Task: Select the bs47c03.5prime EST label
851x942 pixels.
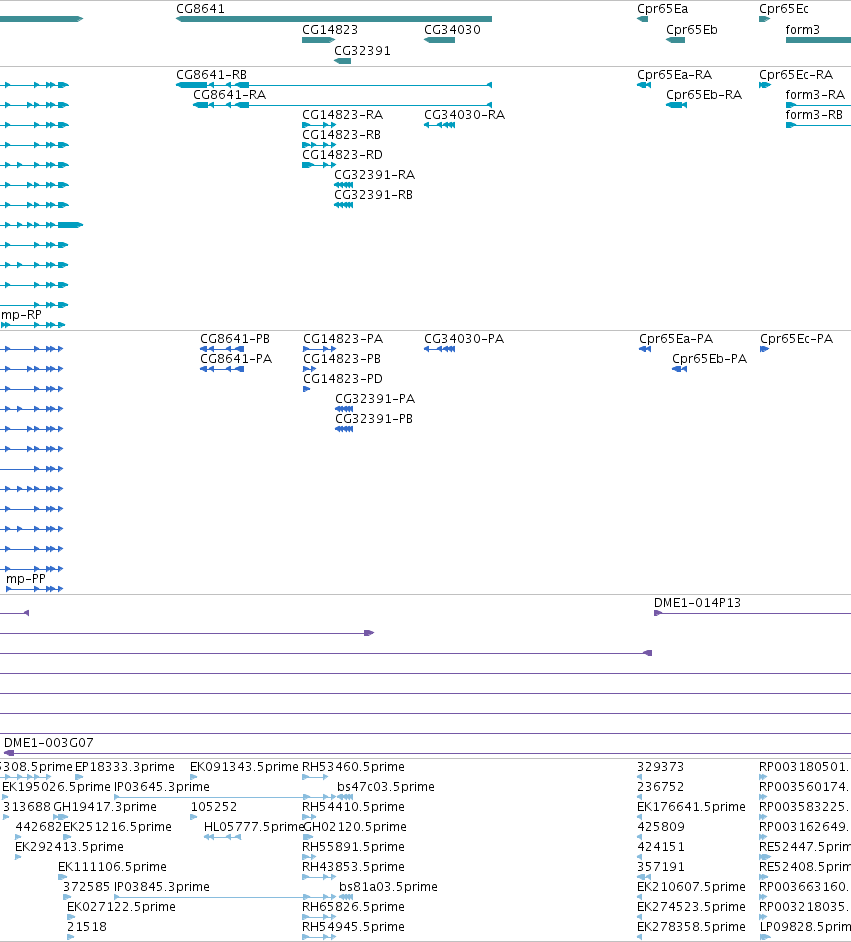Action: pyautogui.click(x=386, y=786)
